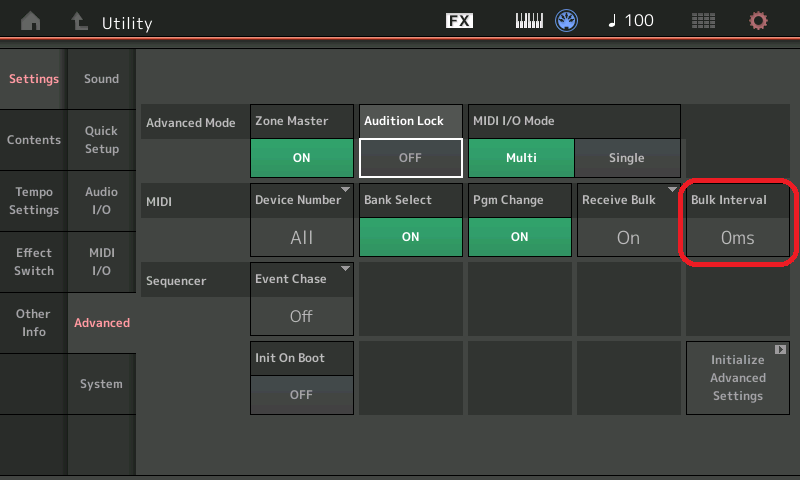
Task: Select Single for MIDI I/O Mode
Action: 627,158
